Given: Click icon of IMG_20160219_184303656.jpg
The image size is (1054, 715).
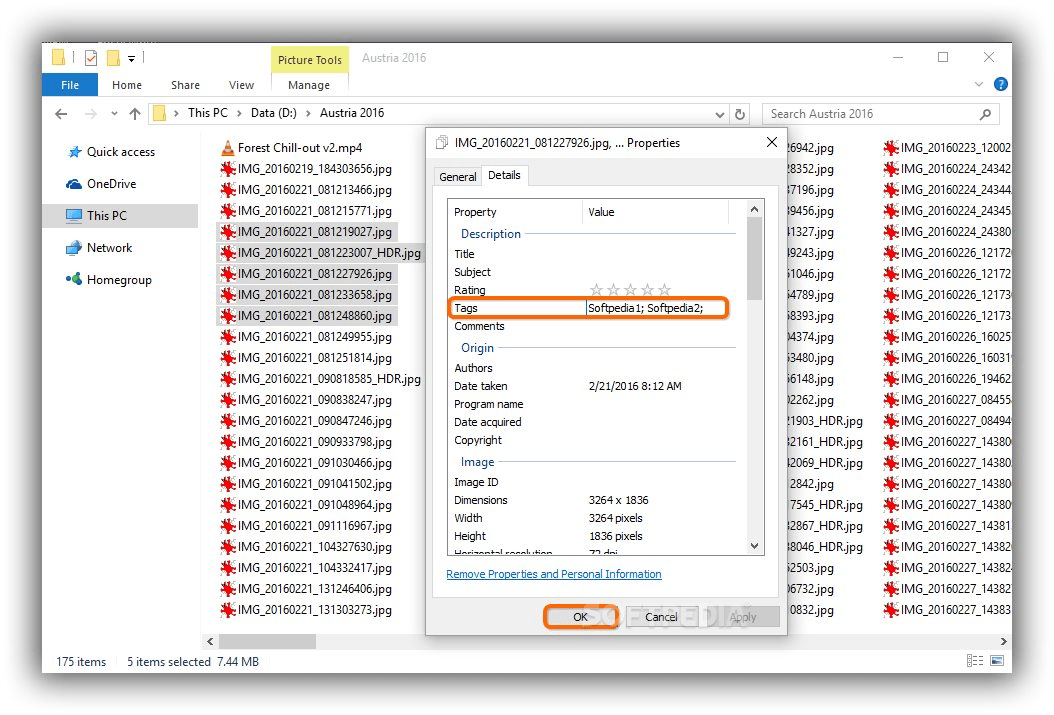Looking at the screenshot, I should tap(228, 169).
